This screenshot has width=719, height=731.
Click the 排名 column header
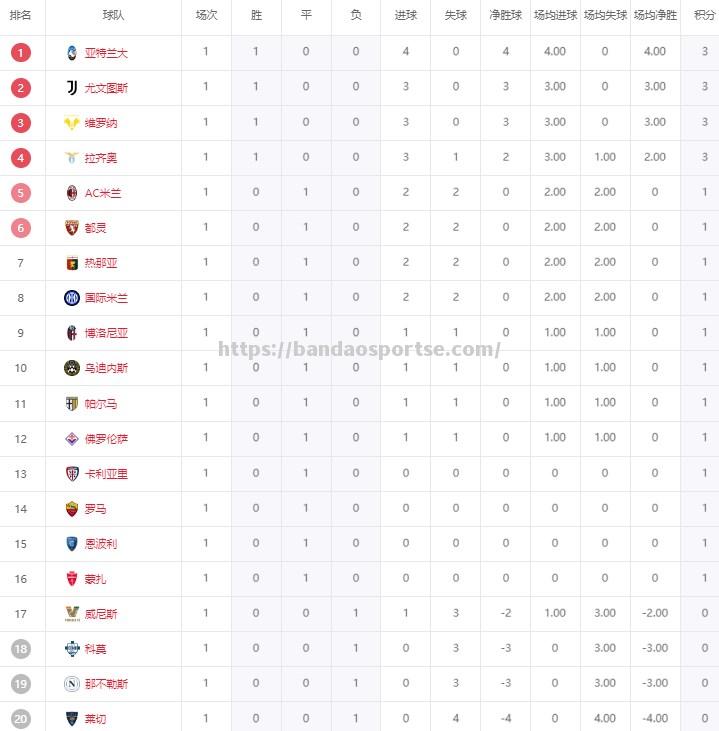21,15
